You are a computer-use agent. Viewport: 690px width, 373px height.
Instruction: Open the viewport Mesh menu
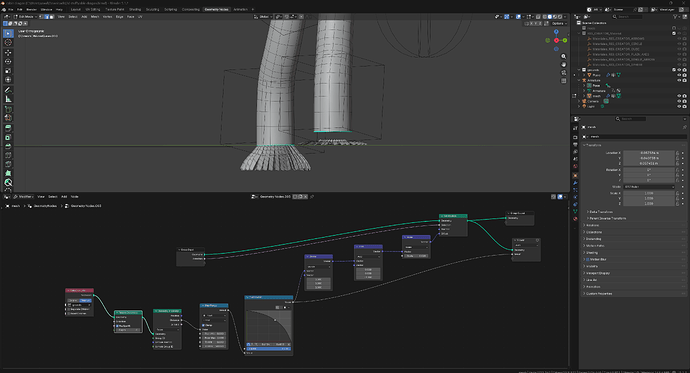95,17
